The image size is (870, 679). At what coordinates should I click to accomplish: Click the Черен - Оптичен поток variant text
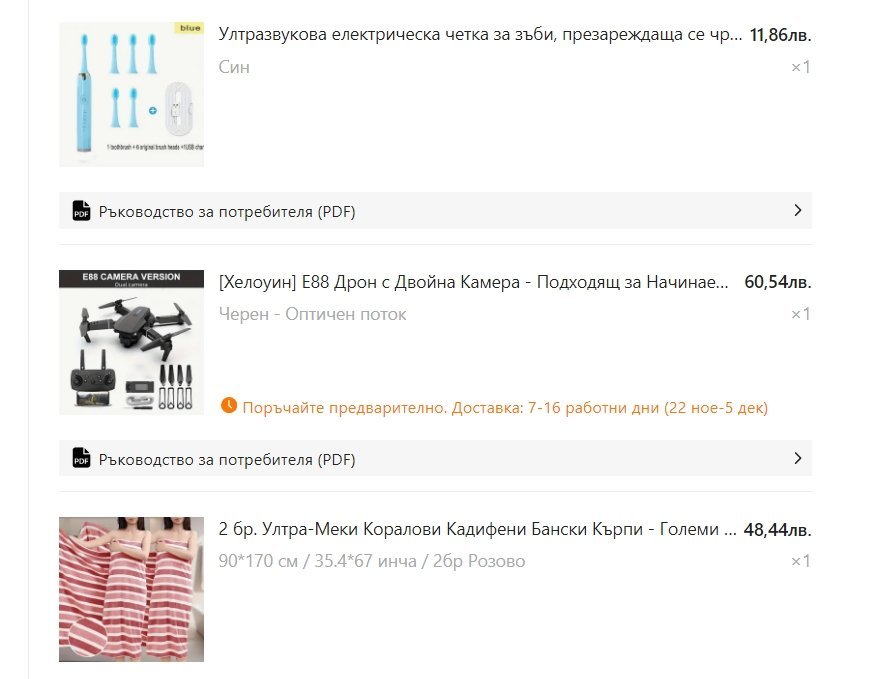pyautogui.click(x=312, y=314)
